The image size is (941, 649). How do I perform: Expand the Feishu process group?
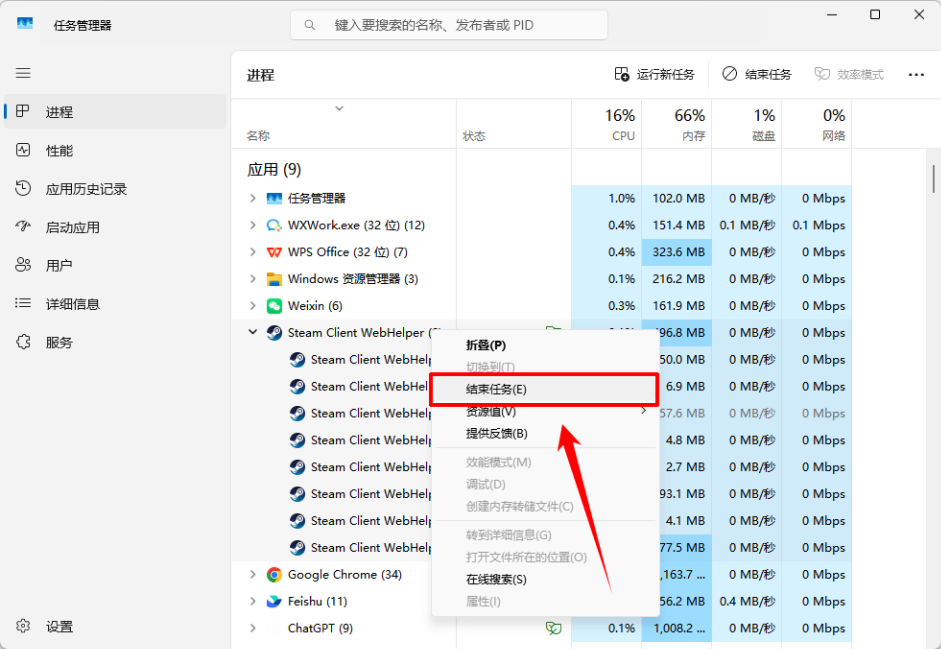coord(253,601)
